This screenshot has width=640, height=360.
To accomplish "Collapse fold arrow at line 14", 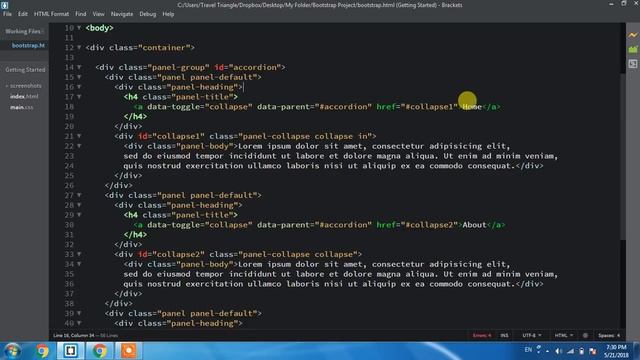I will pos(79,67).
